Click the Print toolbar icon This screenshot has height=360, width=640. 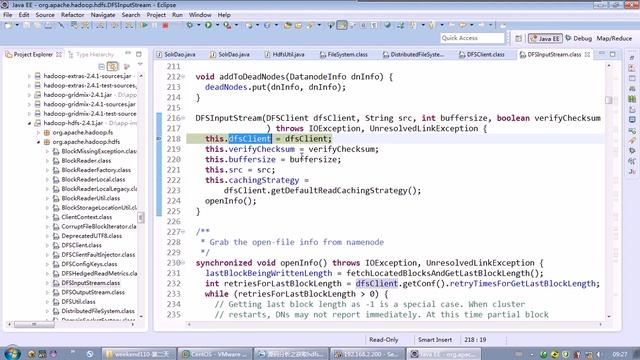coord(48,25)
